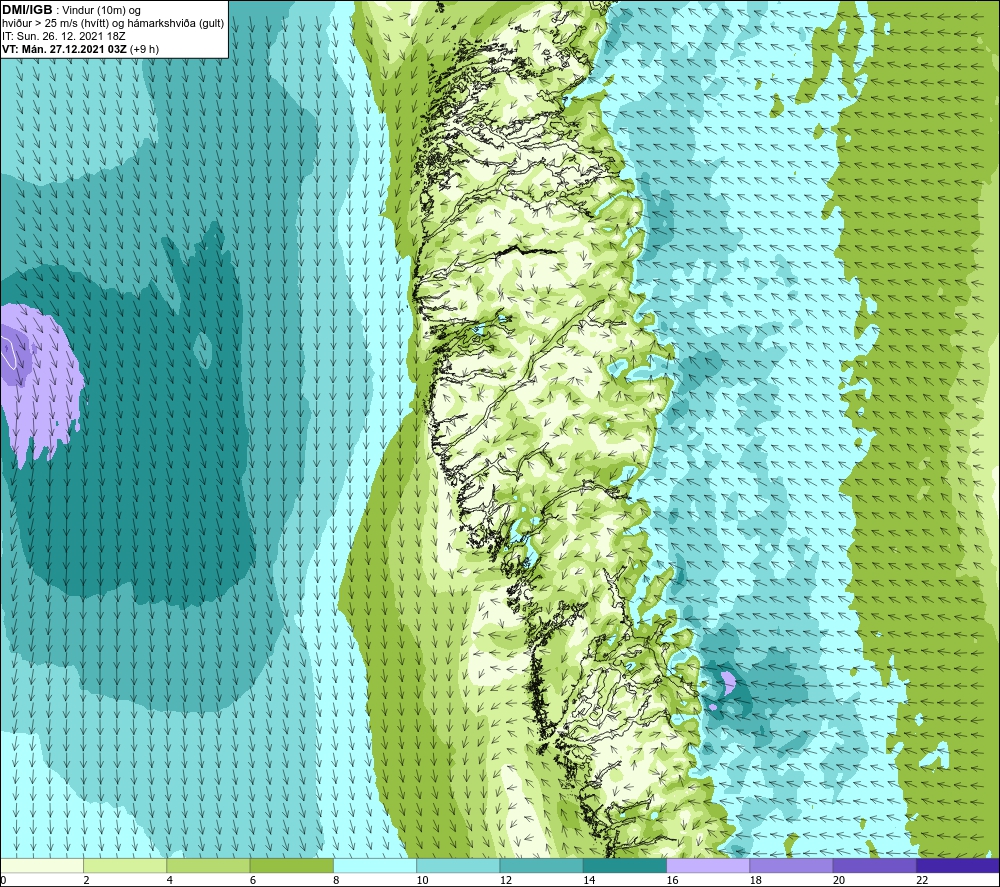Click the scale label '8'
The height and width of the screenshot is (887, 1000).
click(x=336, y=880)
